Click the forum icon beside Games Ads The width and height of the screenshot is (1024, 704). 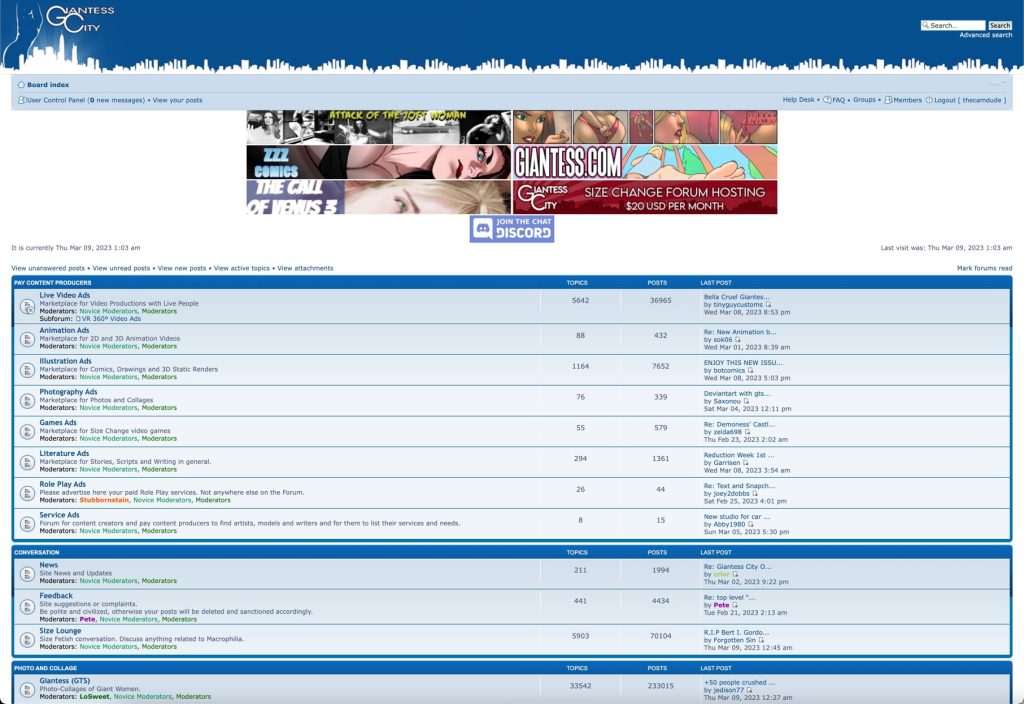click(x=27, y=431)
